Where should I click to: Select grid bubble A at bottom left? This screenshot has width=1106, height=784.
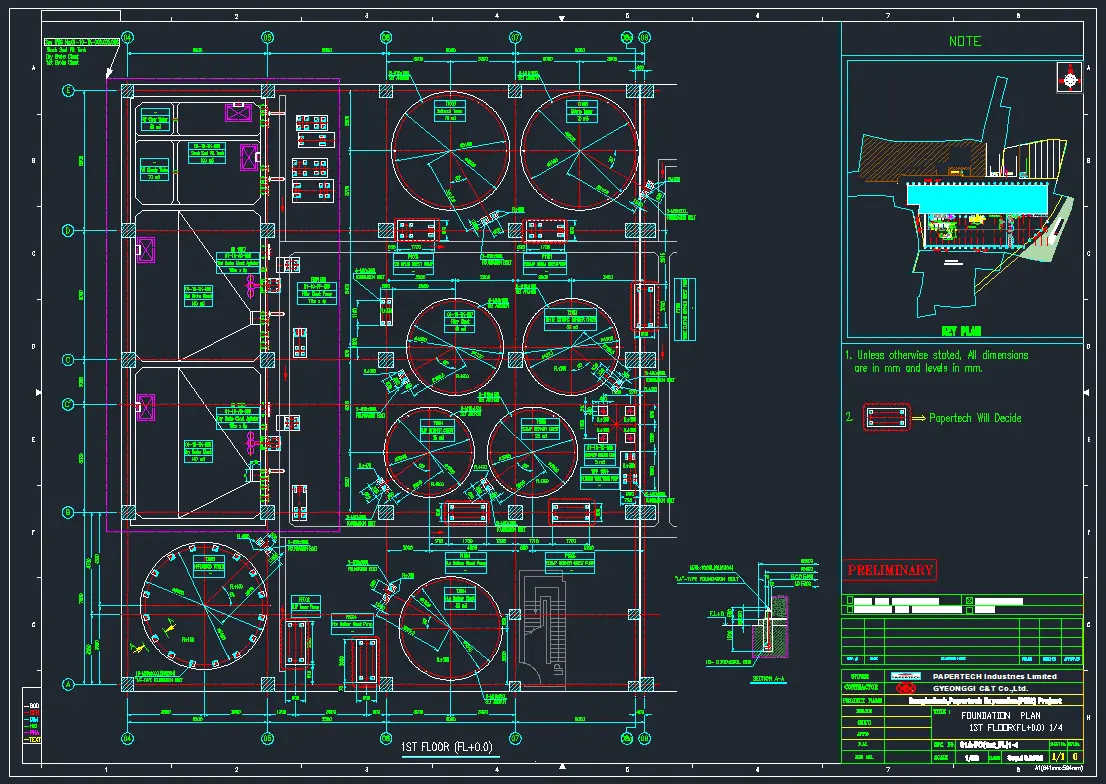(x=68, y=684)
